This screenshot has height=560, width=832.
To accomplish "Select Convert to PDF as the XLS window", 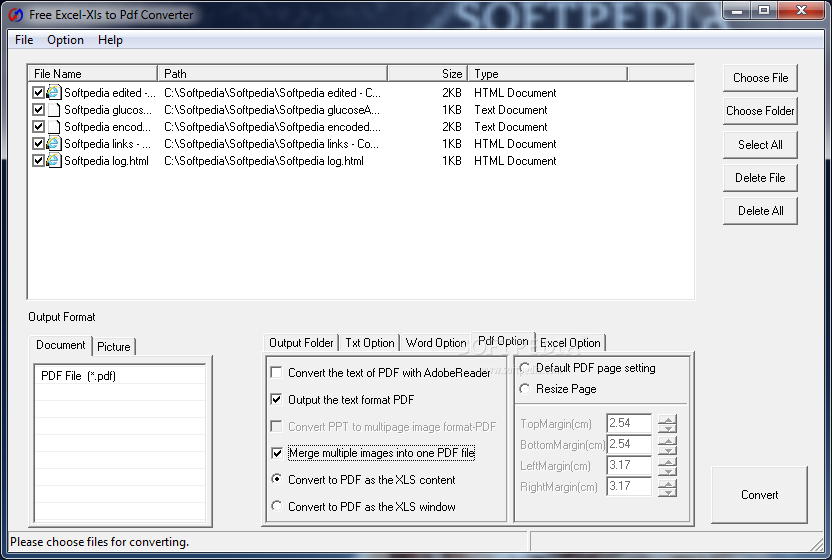I will pyautogui.click(x=276, y=506).
